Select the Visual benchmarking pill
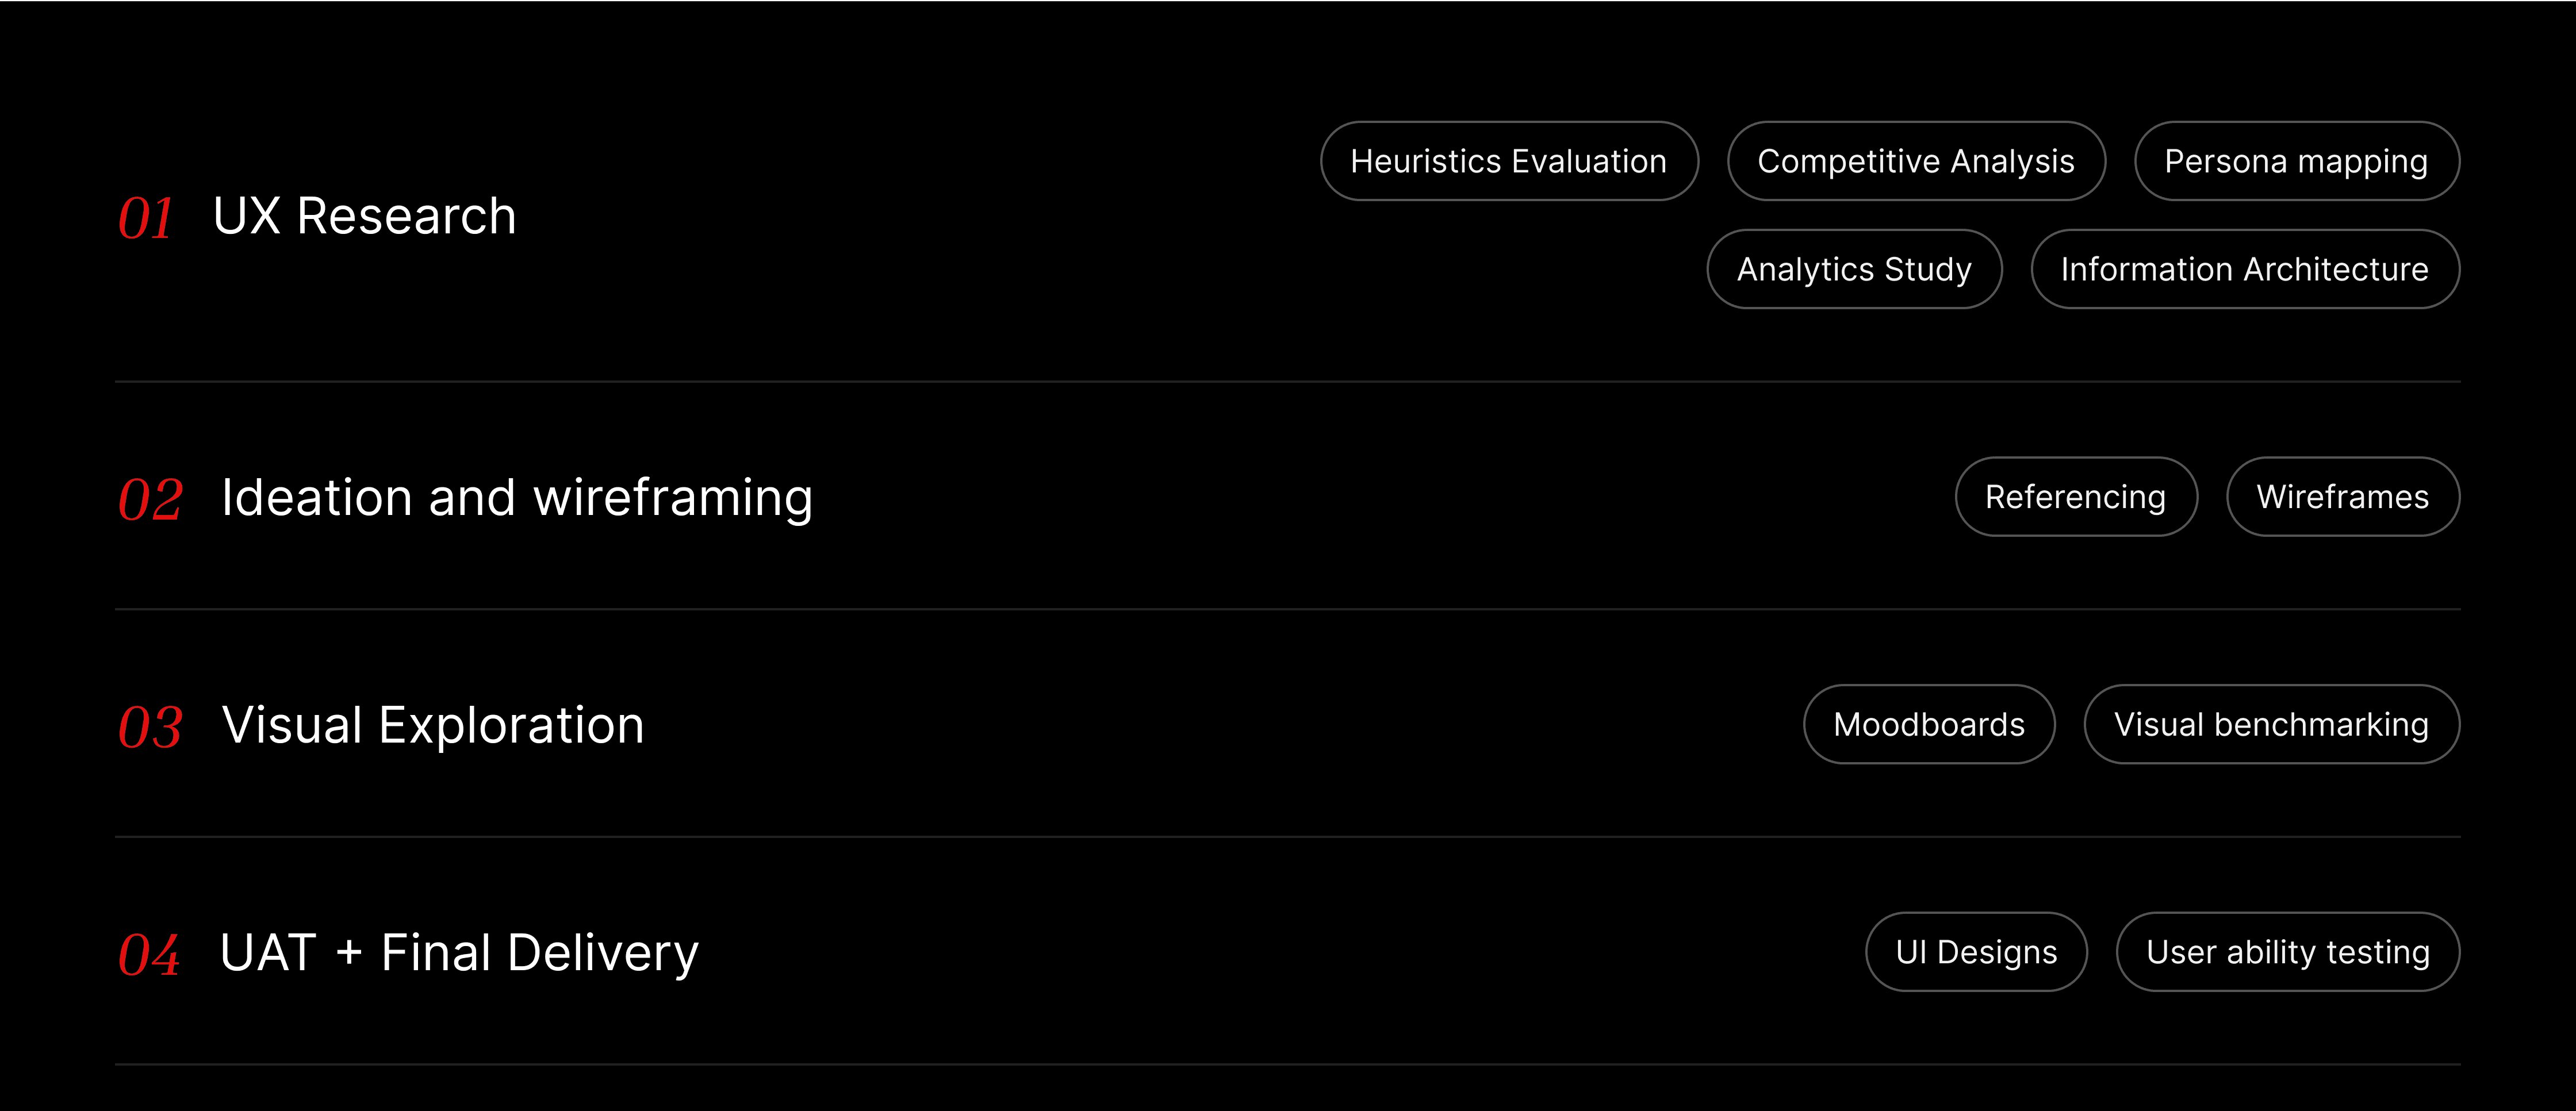This screenshot has width=2576, height=1111. (2271, 724)
